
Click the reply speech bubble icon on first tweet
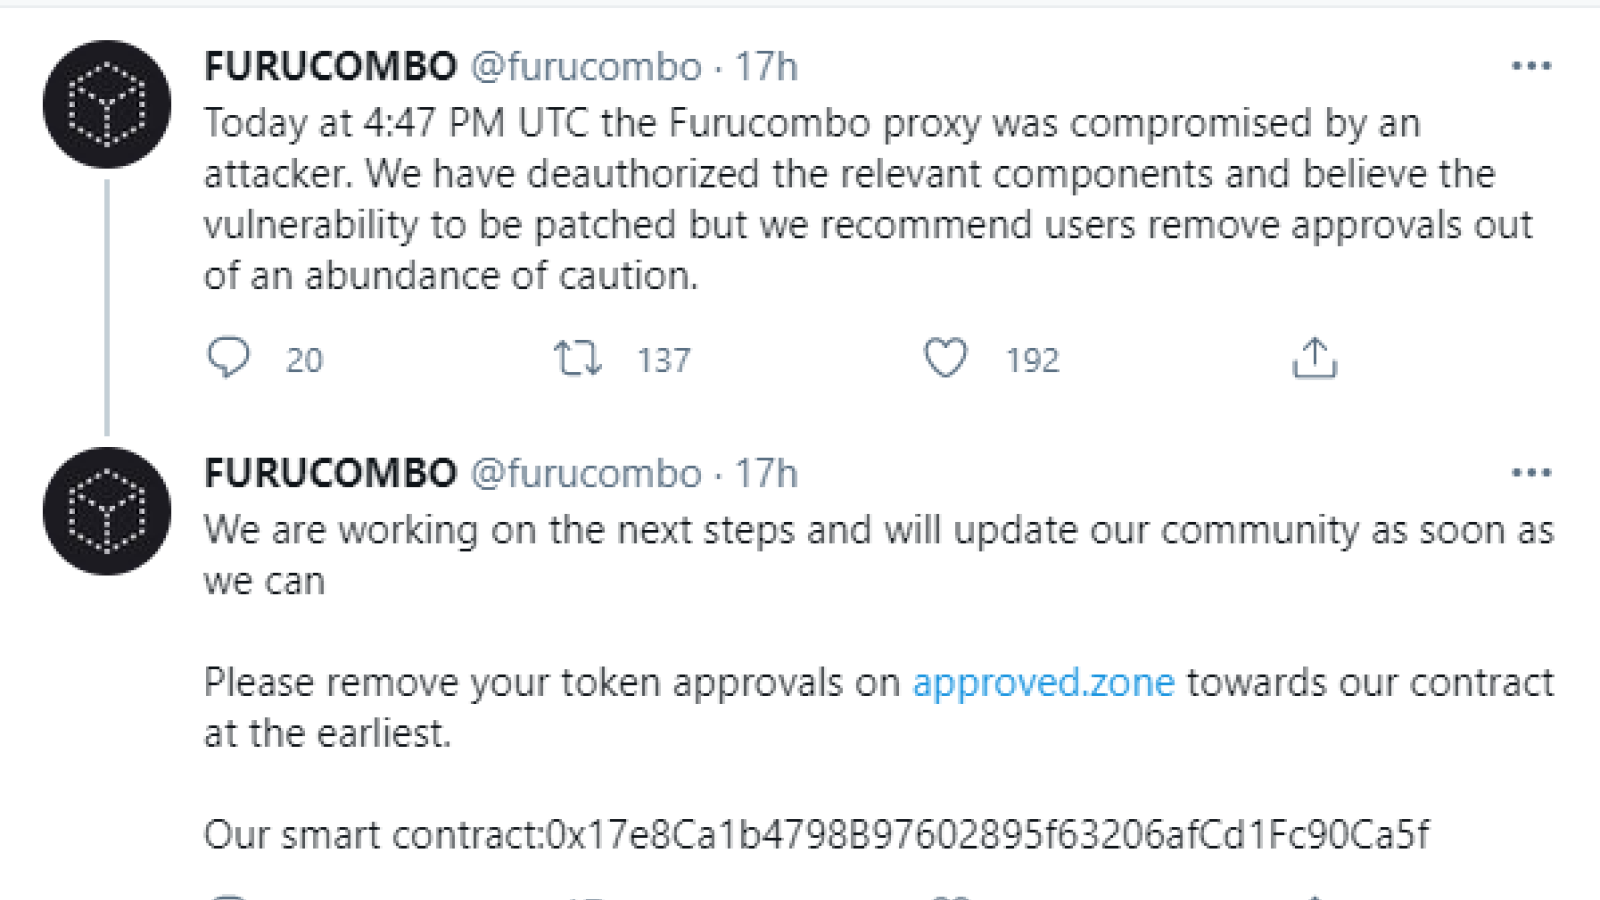[228, 357]
